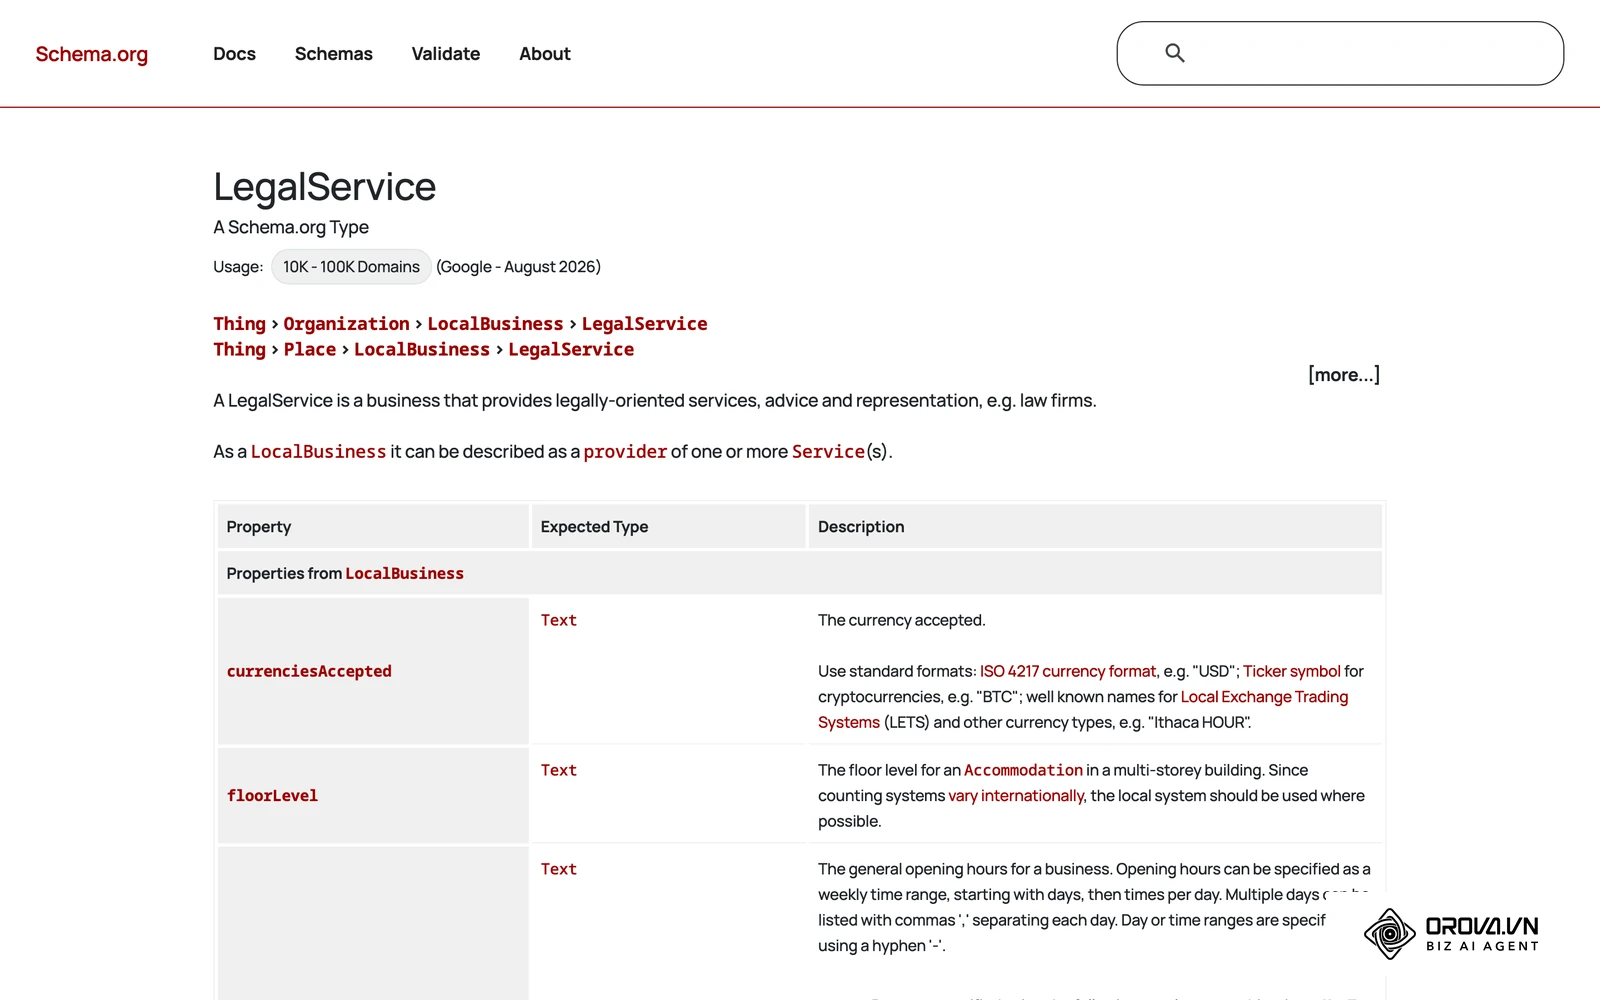Open LegalService in the Organization breadcrumb
This screenshot has height=1000, width=1600.
pyautogui.click(x=644, y=324)
